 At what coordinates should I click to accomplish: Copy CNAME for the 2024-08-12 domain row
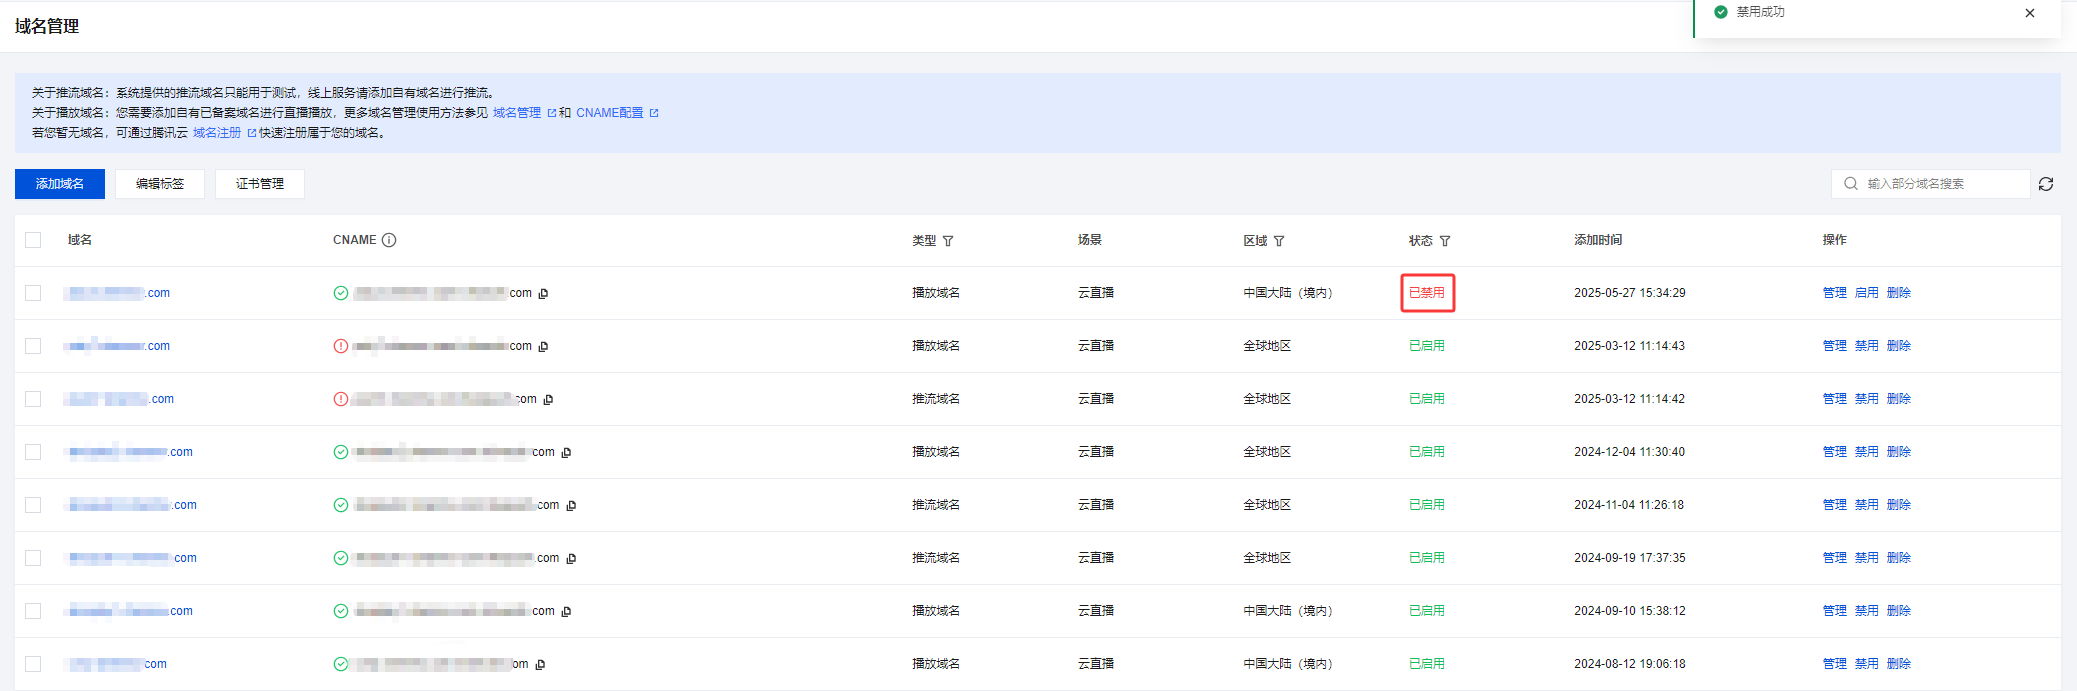pos(540,665)
